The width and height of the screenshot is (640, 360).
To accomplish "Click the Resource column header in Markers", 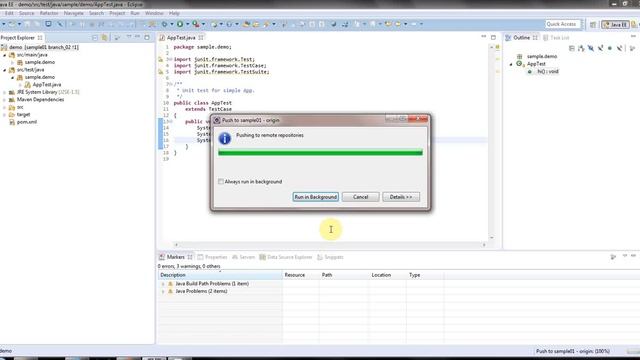I will tap(300, 275).
